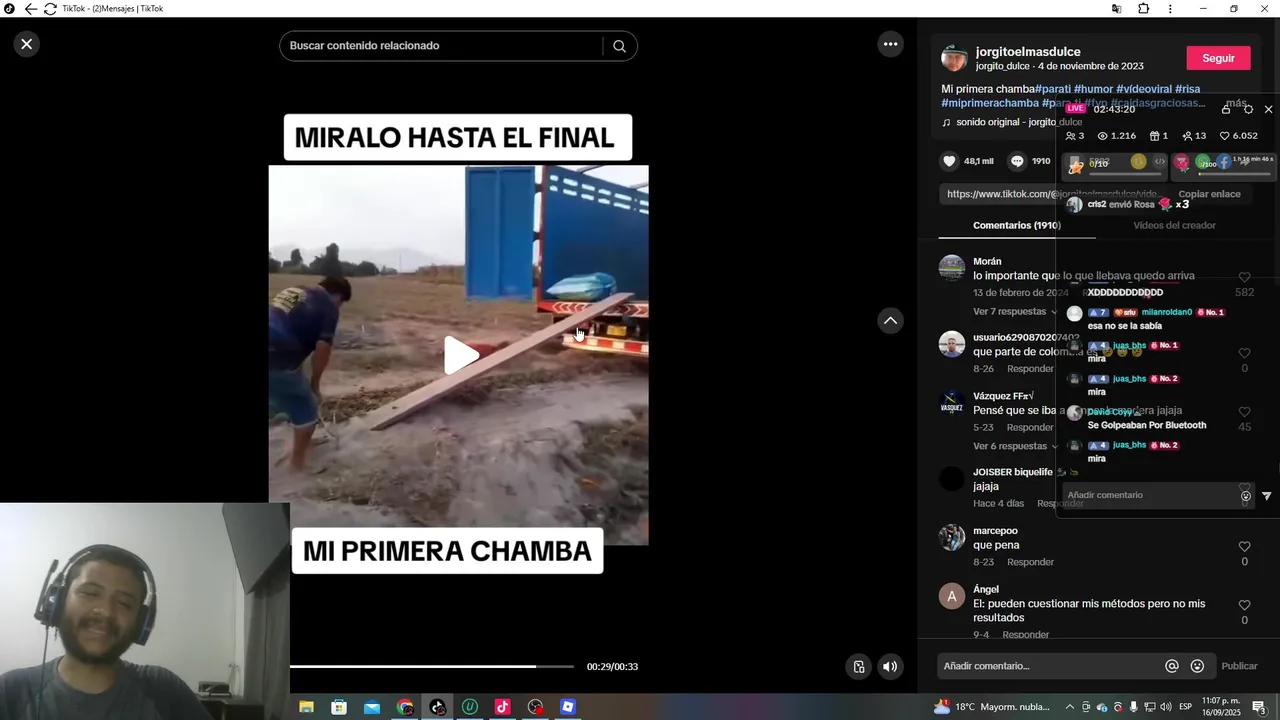Open browser extensions puzzle icon
Image resolution: width=1280 pixels, height=720 pixels.
(1144, 9)
